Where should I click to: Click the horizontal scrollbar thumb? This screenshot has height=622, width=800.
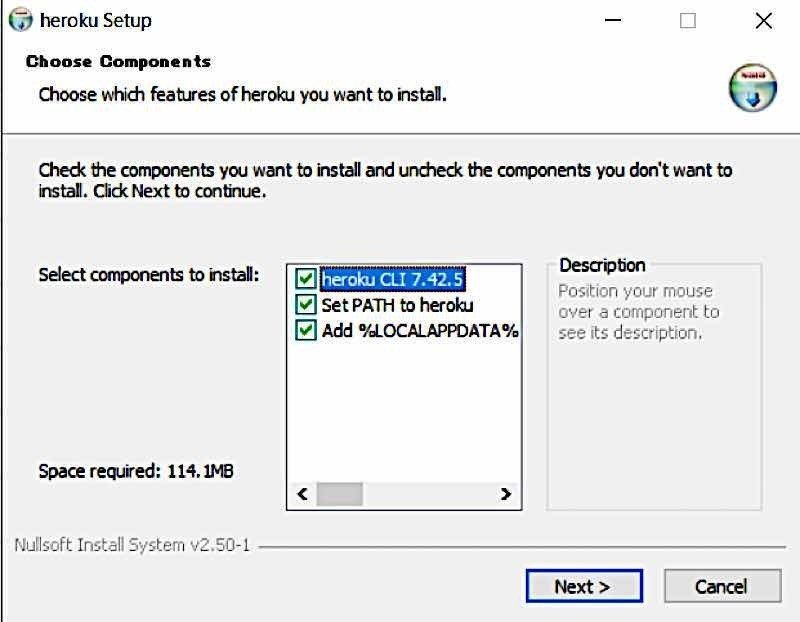[x=340, y=494]
